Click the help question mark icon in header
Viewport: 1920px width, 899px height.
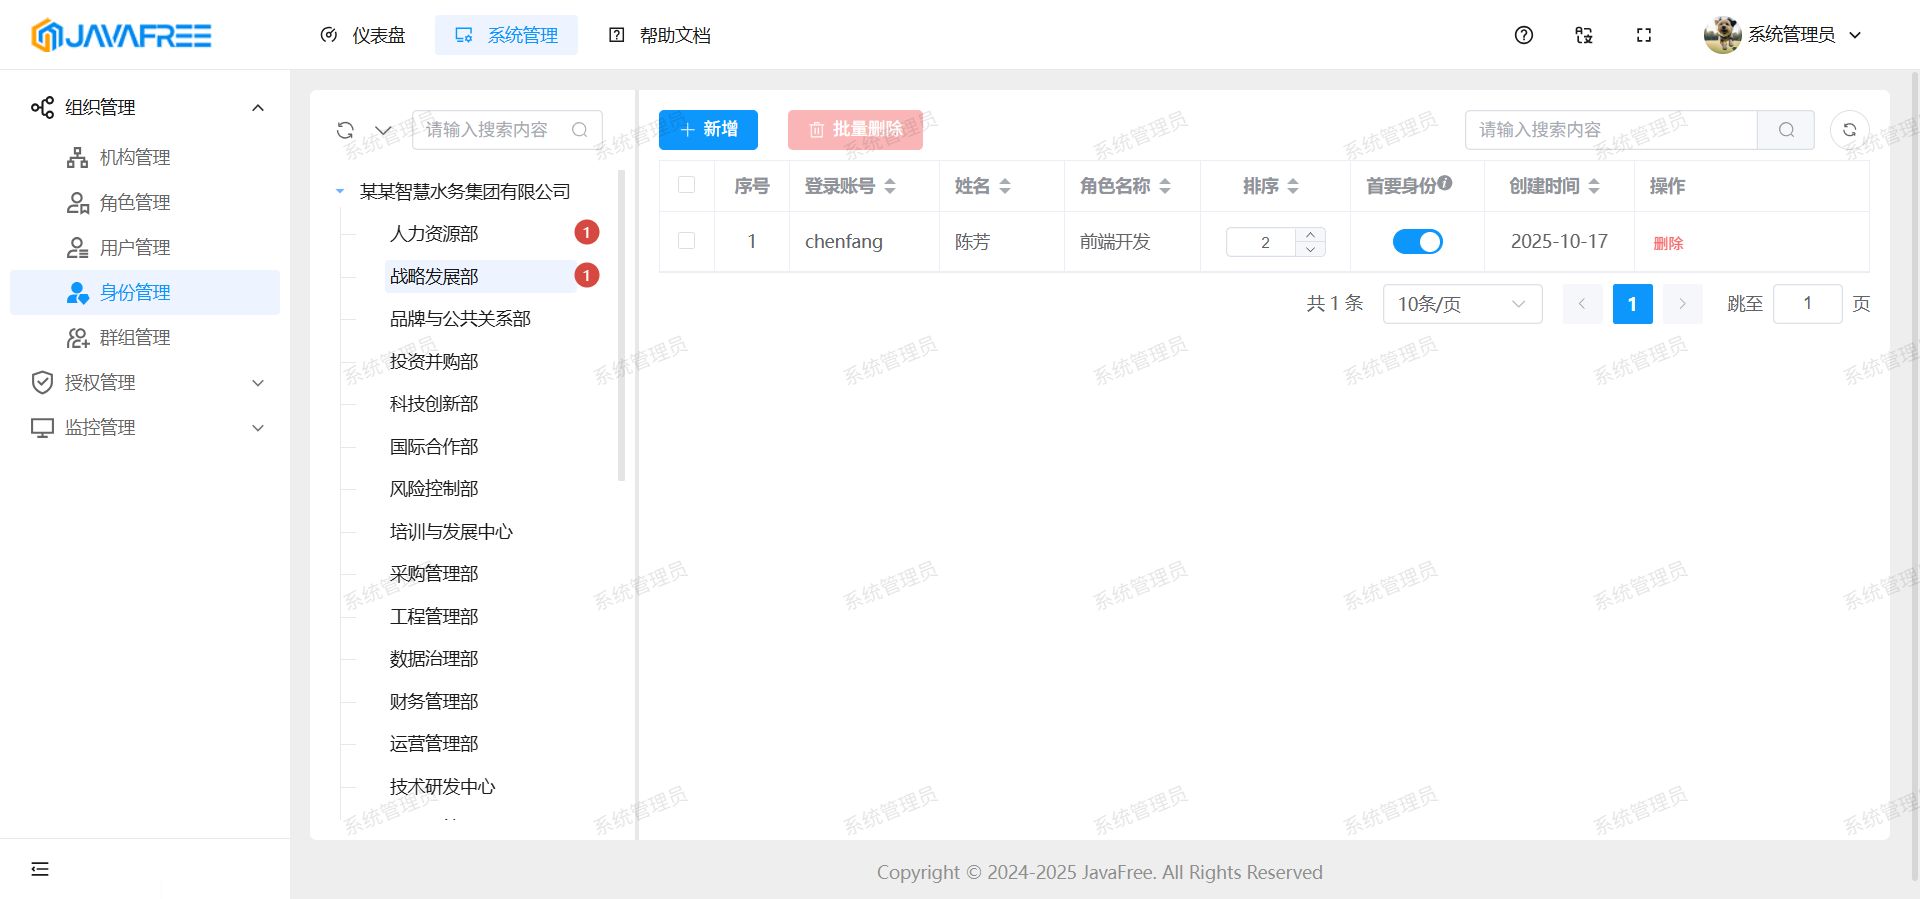[x=1523, y=35]
